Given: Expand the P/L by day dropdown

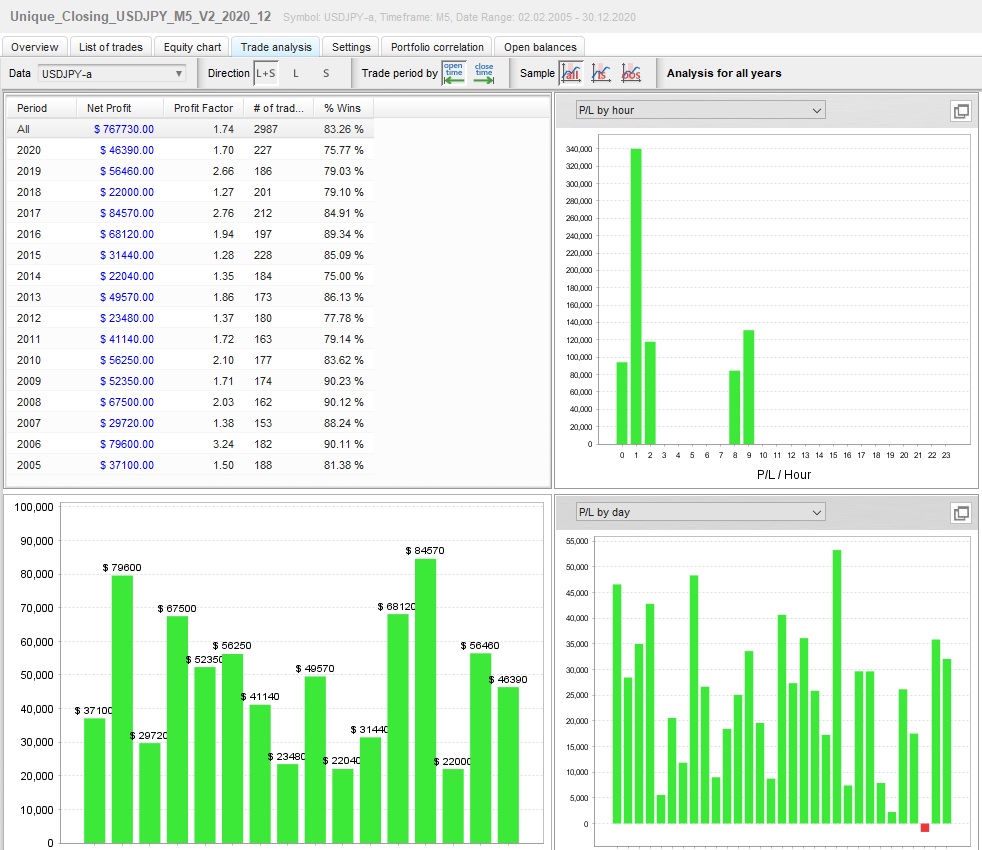Looking at the screenshot, I should [x=698, y=512].
